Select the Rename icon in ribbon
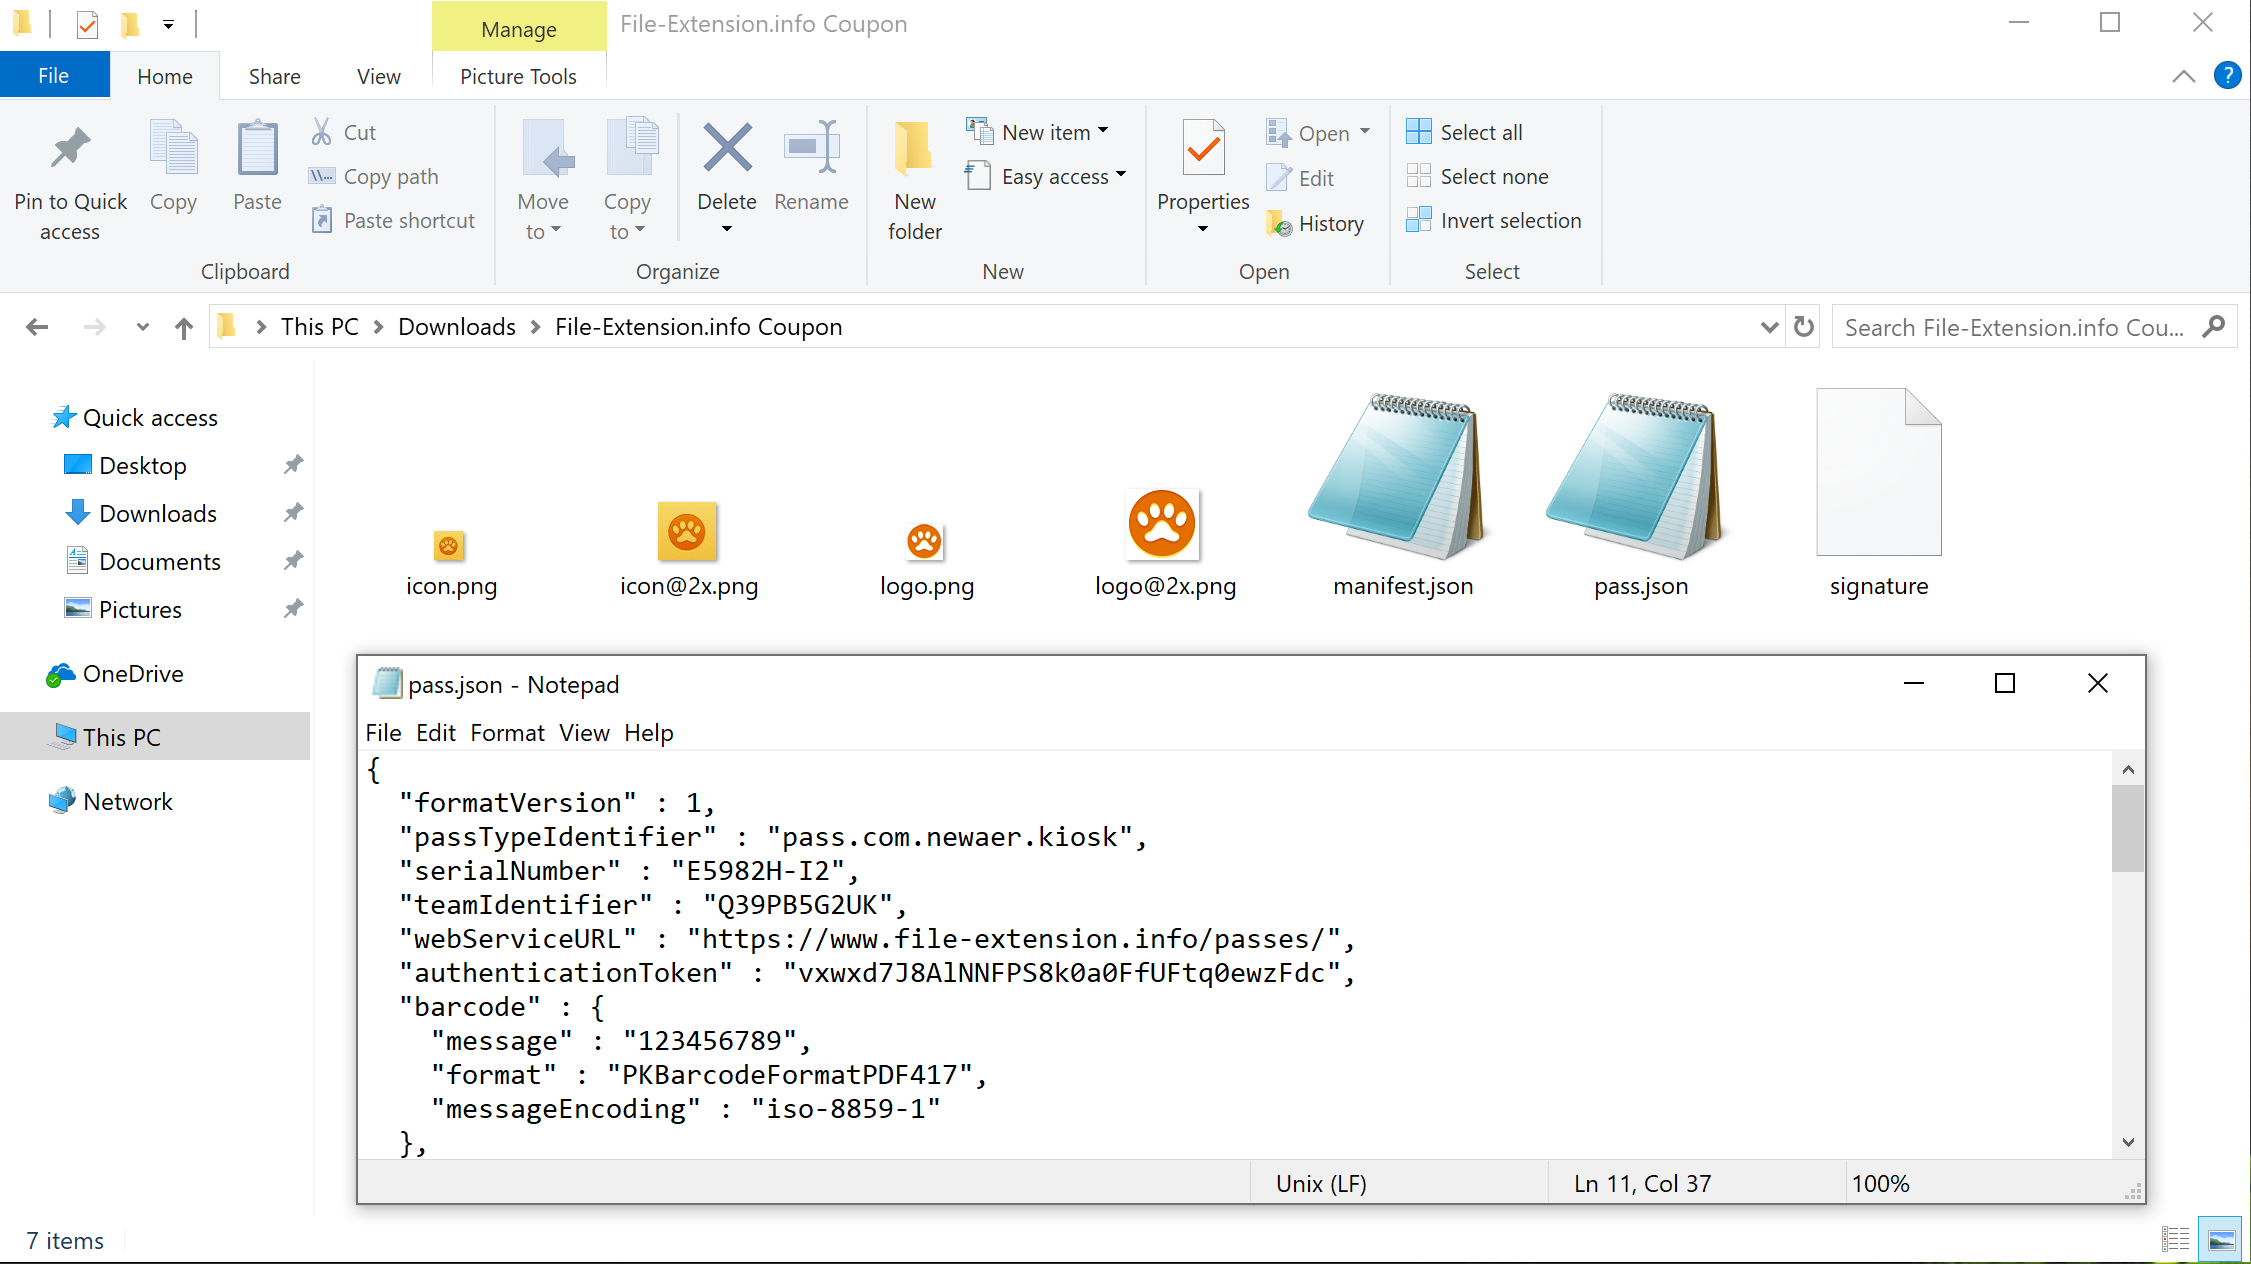Screen dimensions: 2251x1264 (x=812, y=167)
